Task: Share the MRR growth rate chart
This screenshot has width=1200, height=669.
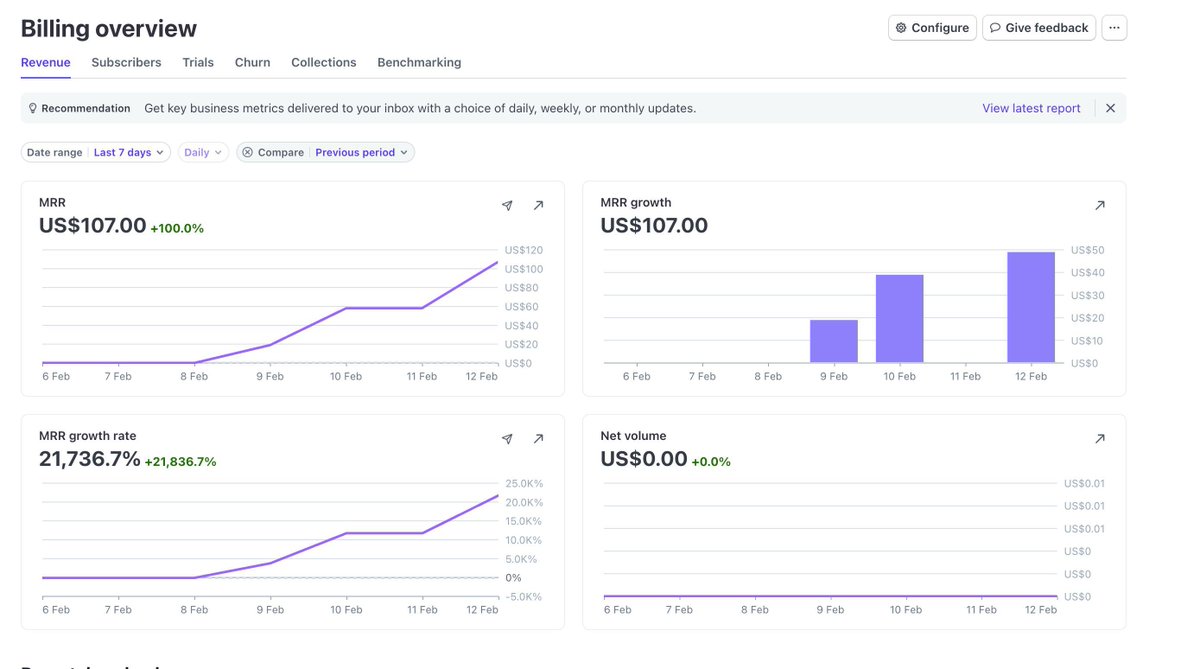Action: pos(507,439)
